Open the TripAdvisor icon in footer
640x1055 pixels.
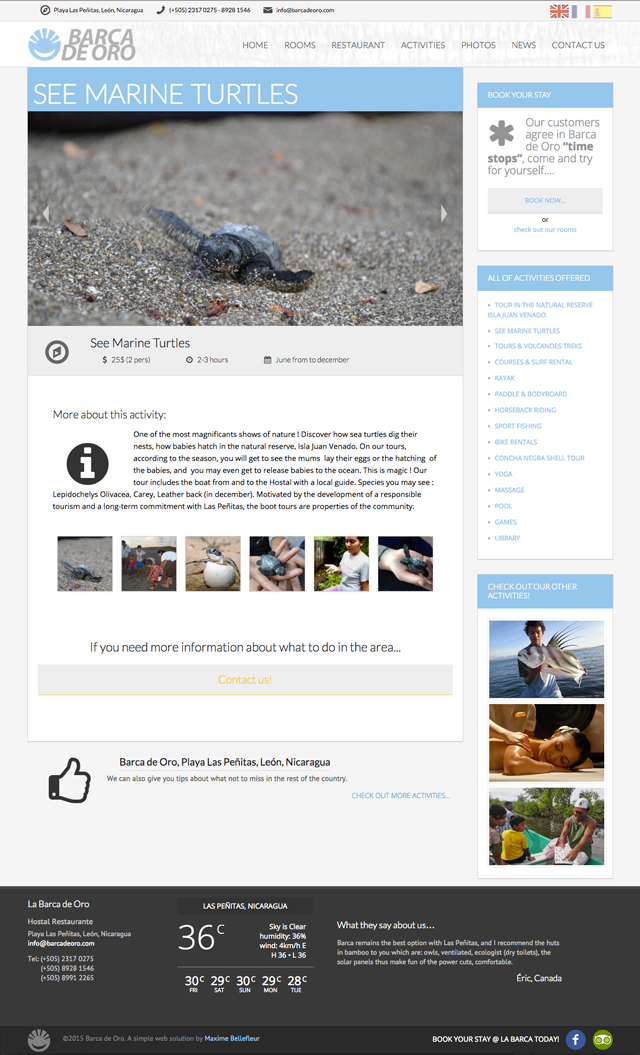coord(602,1040)
